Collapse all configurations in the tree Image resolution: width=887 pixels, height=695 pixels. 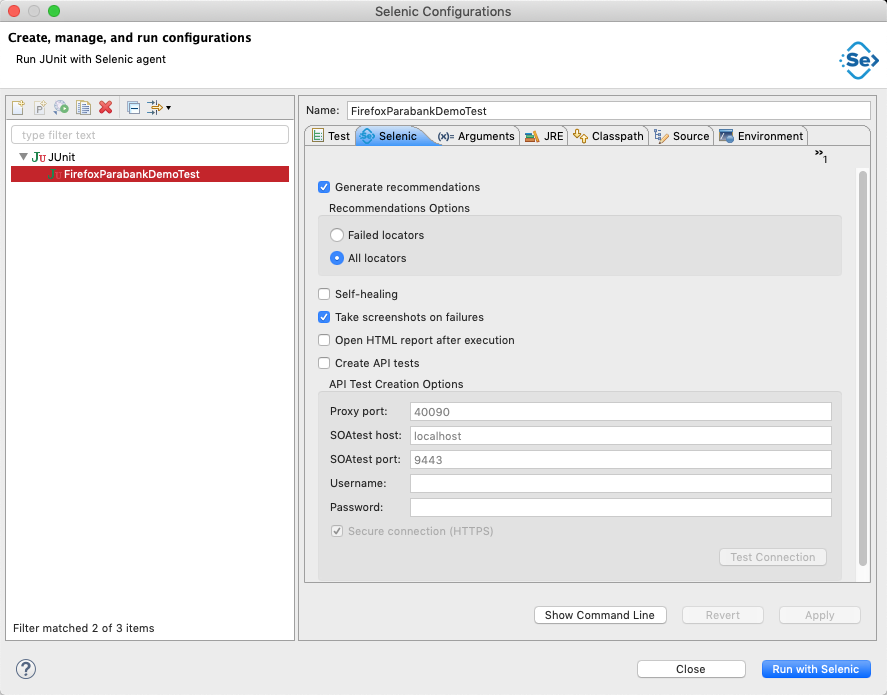(x=134, y=107)
